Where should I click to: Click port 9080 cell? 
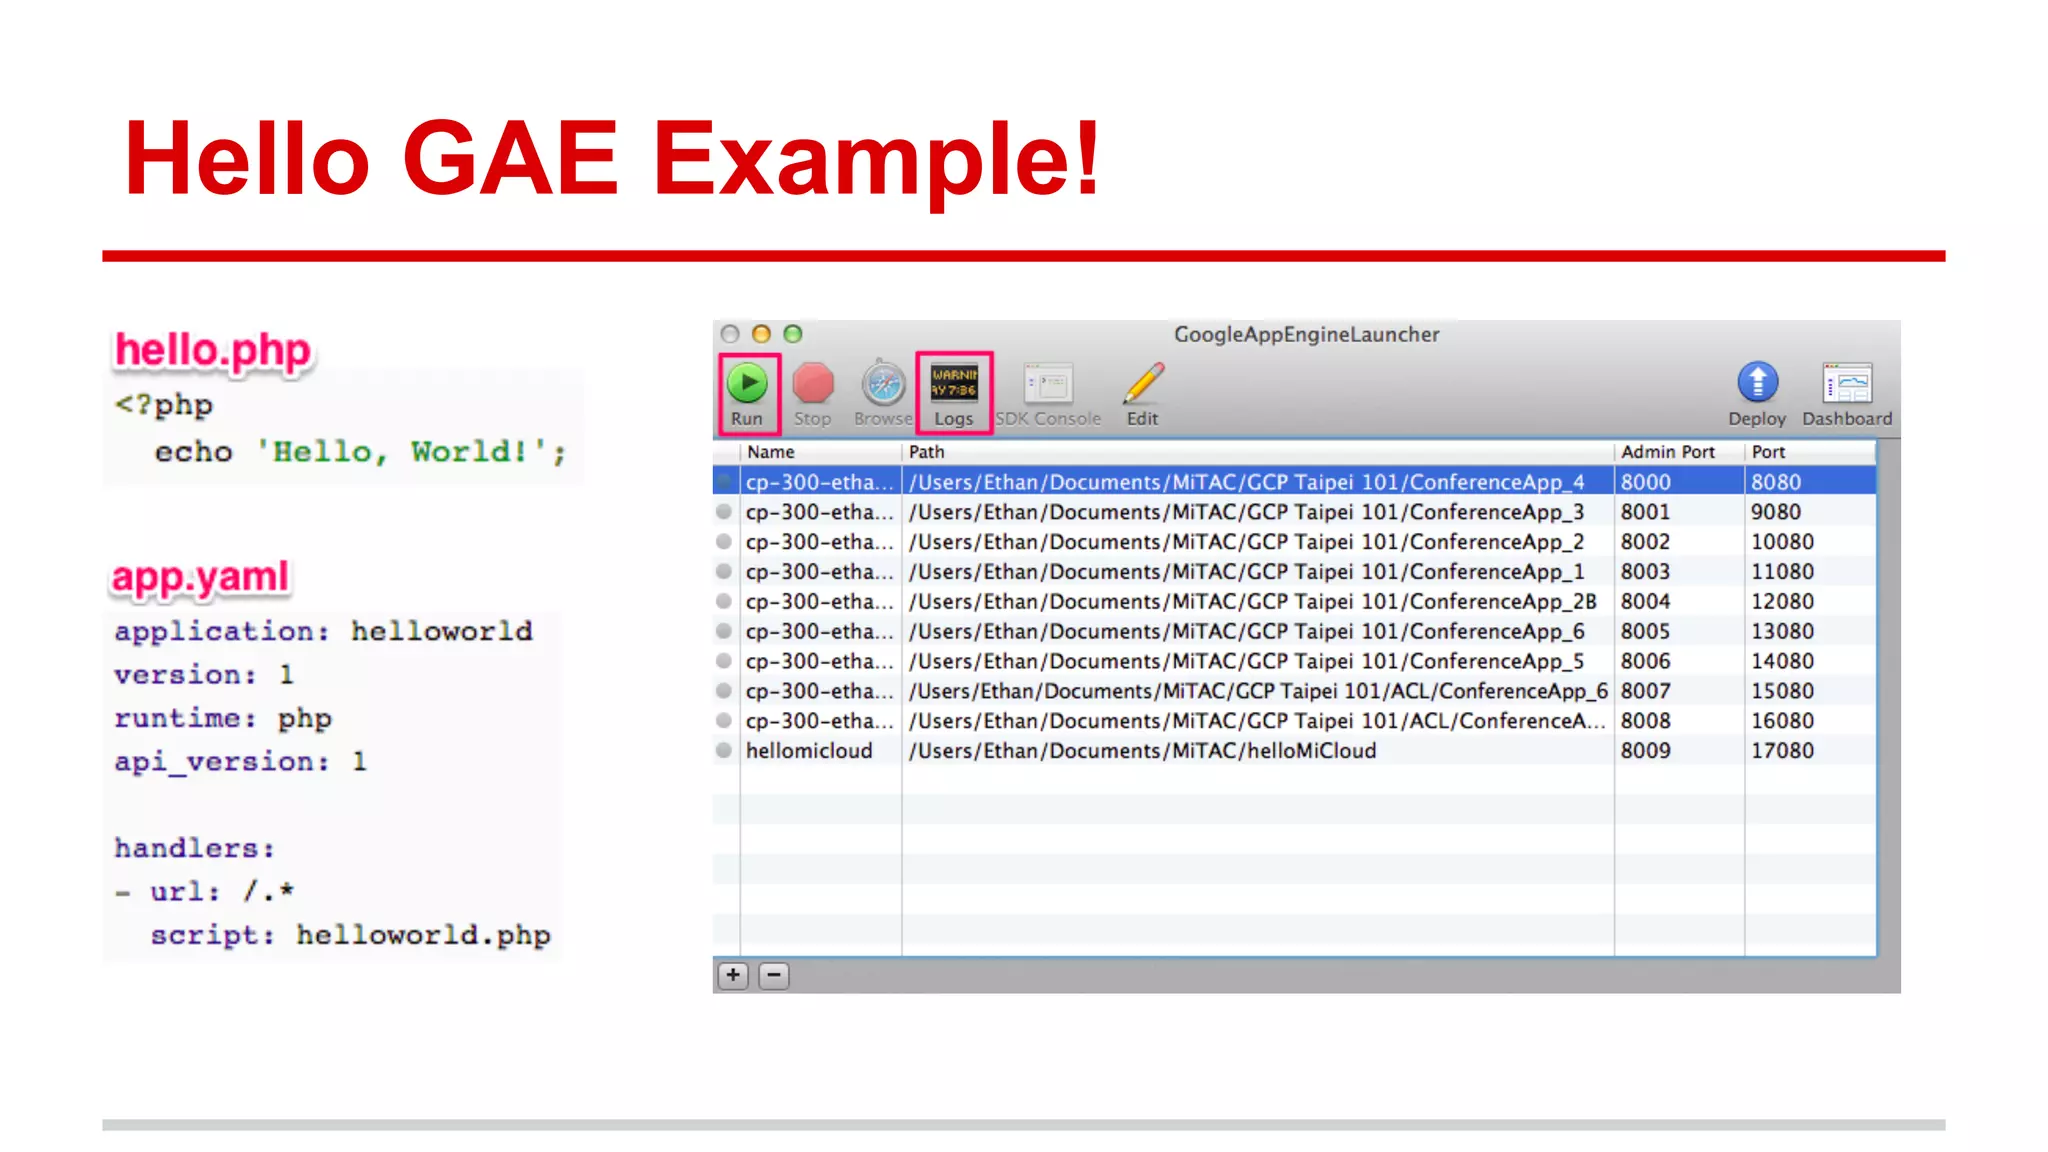click(x=1776, y=512)
